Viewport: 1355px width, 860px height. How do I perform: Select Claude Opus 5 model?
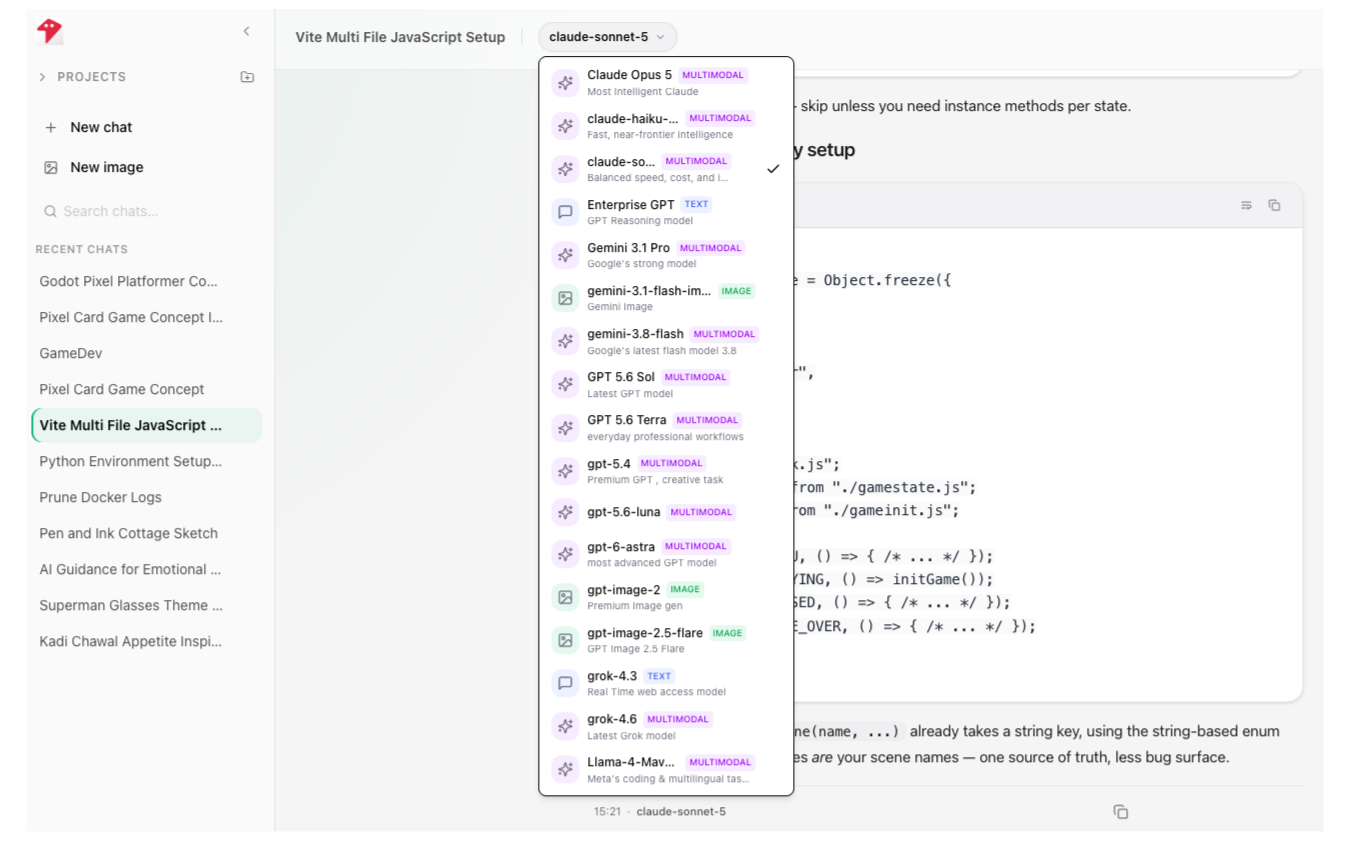(666, 83)
